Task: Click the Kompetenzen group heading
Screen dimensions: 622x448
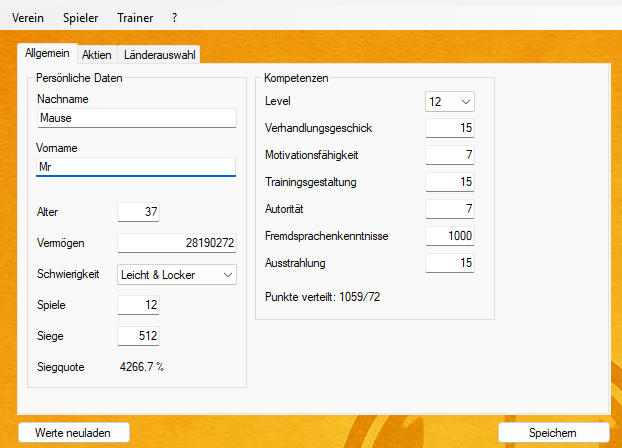Action: coord(296,78)
